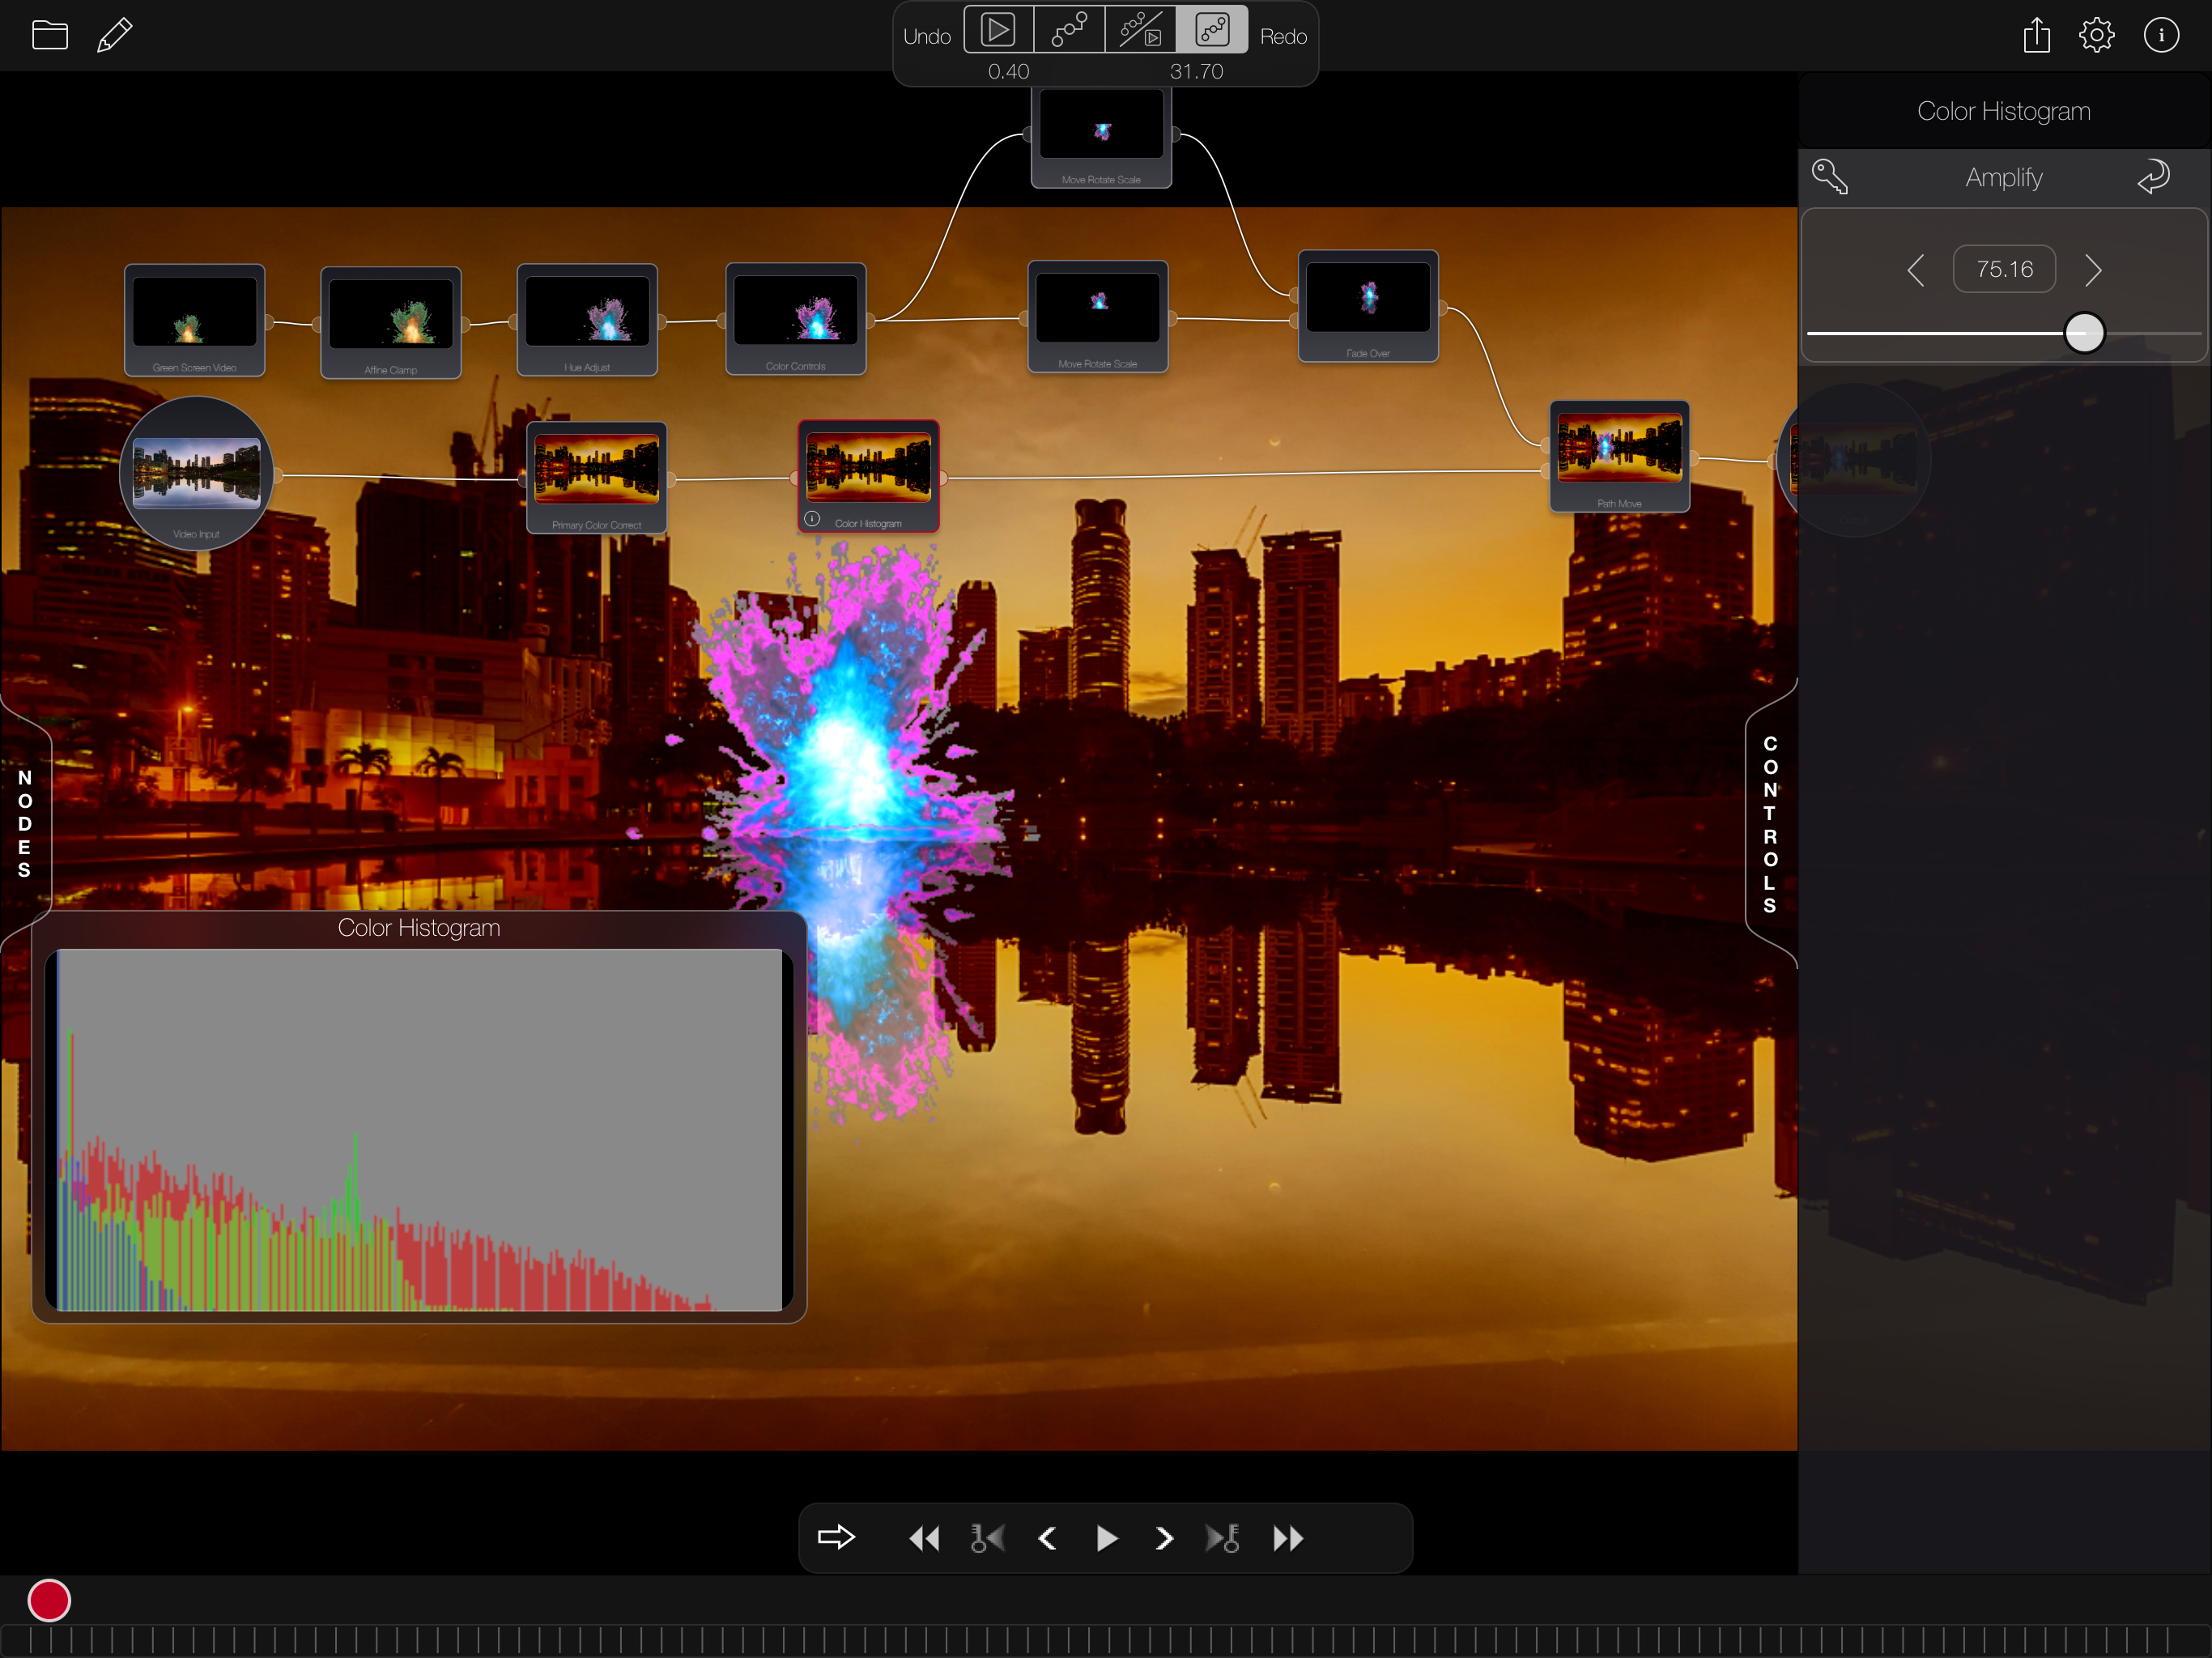Click the keyframe key icon beside Amplify
The height and width of the screenshot is (1658, 2212).
(x=1829, y=177)
